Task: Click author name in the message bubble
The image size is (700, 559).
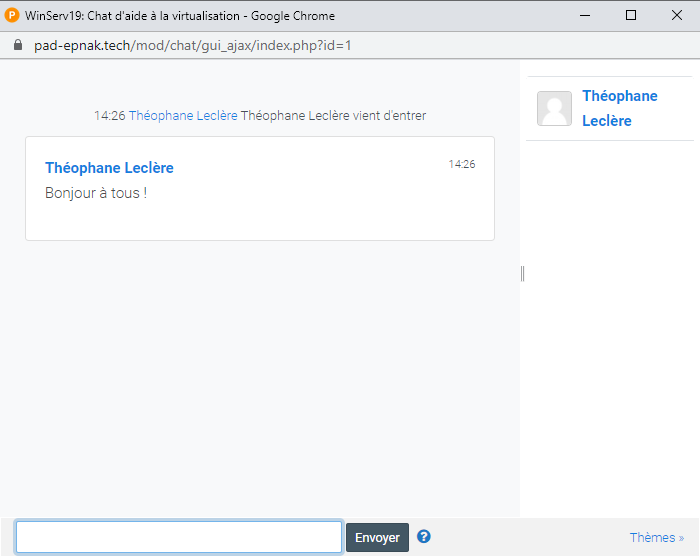Action: 109,168
